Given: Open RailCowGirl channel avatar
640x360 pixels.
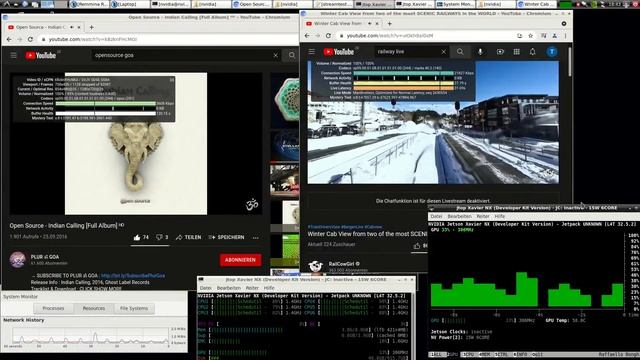Looking at the screenshot, I should 316,266.
